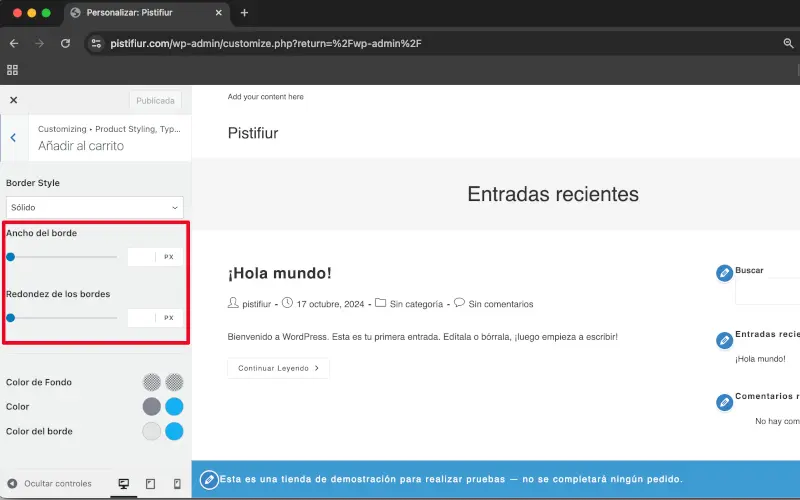Open a new browser tab with plus
This screenshot has width=800, height=500.
tap(244, 13)
